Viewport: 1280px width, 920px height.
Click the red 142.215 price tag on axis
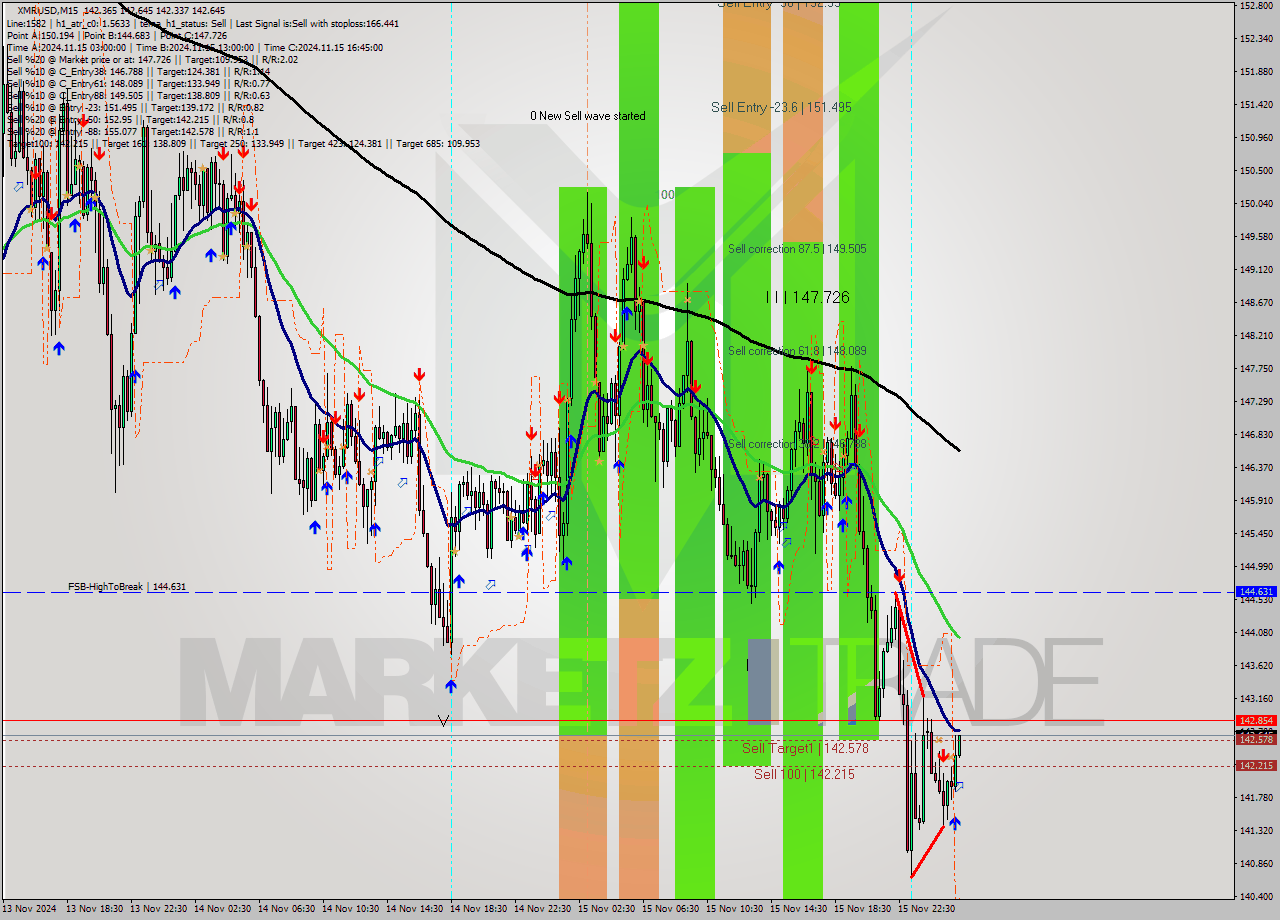1256,766
